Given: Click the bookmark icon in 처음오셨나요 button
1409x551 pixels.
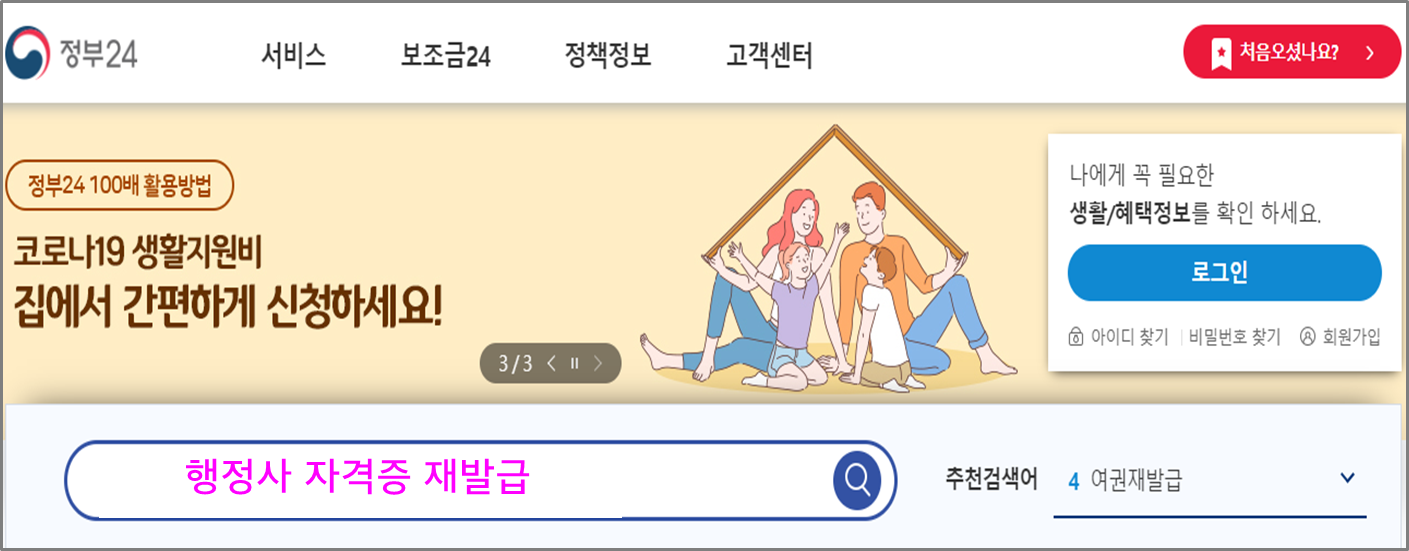Looking at the screenshot, I should (1221, 53).
